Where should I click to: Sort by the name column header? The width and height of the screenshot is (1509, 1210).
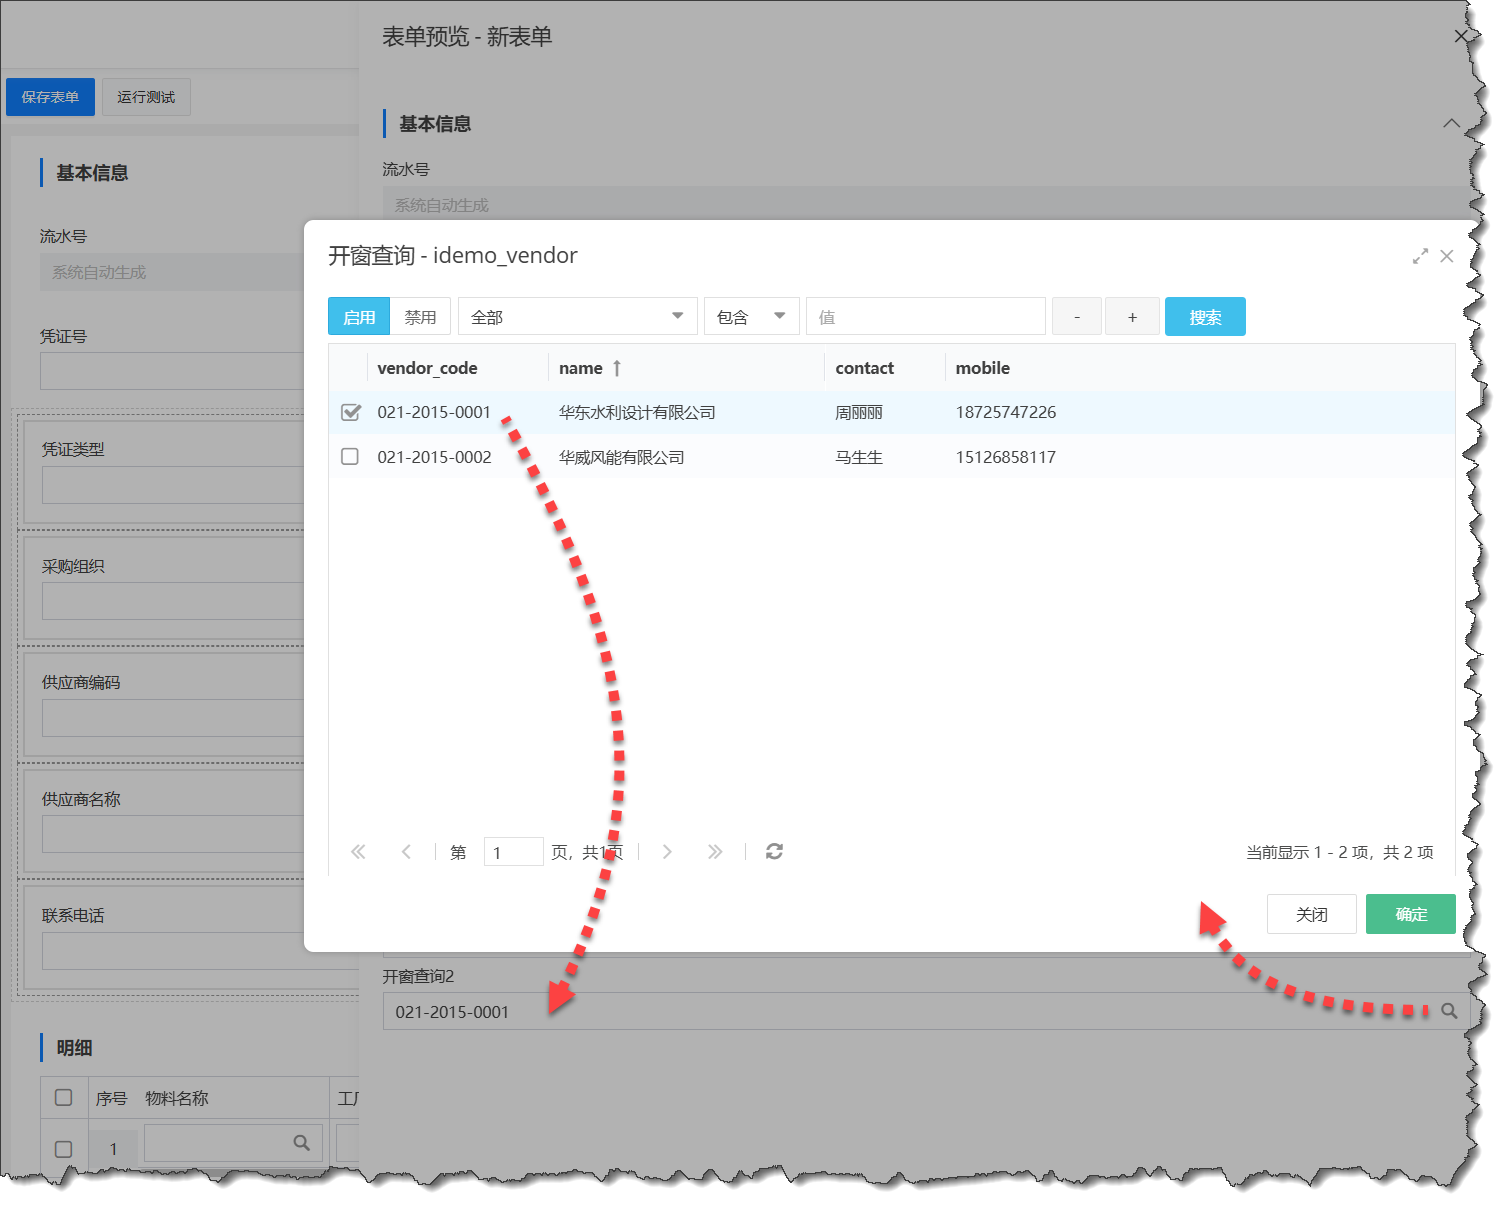coord(581,368)
